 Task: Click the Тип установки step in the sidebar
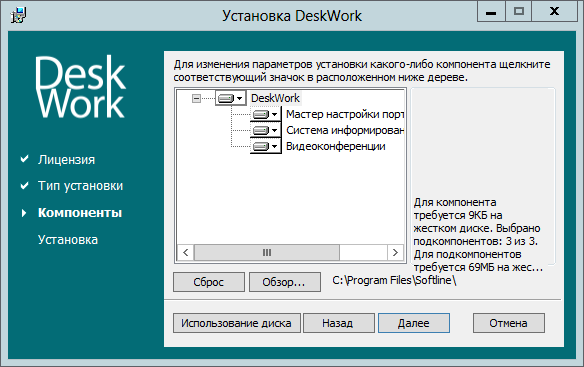(x=80, y=186)
